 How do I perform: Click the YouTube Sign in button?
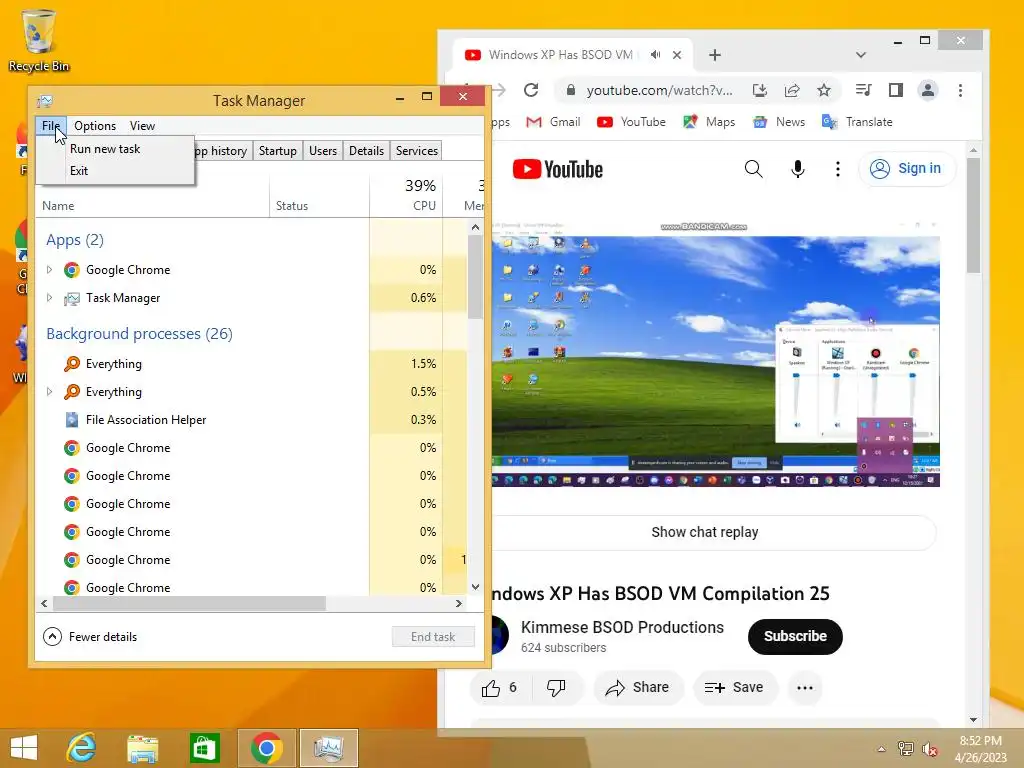point(906,168)
